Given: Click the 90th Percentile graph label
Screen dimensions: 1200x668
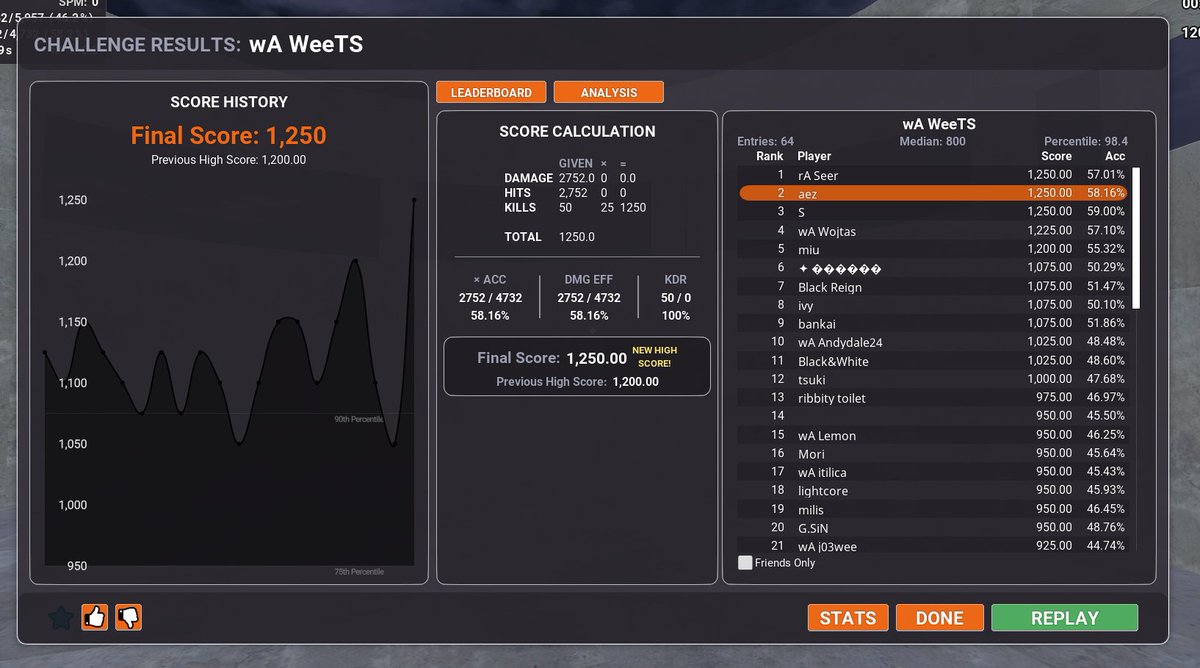Looking at the screenshot, I should coord(359,419).
